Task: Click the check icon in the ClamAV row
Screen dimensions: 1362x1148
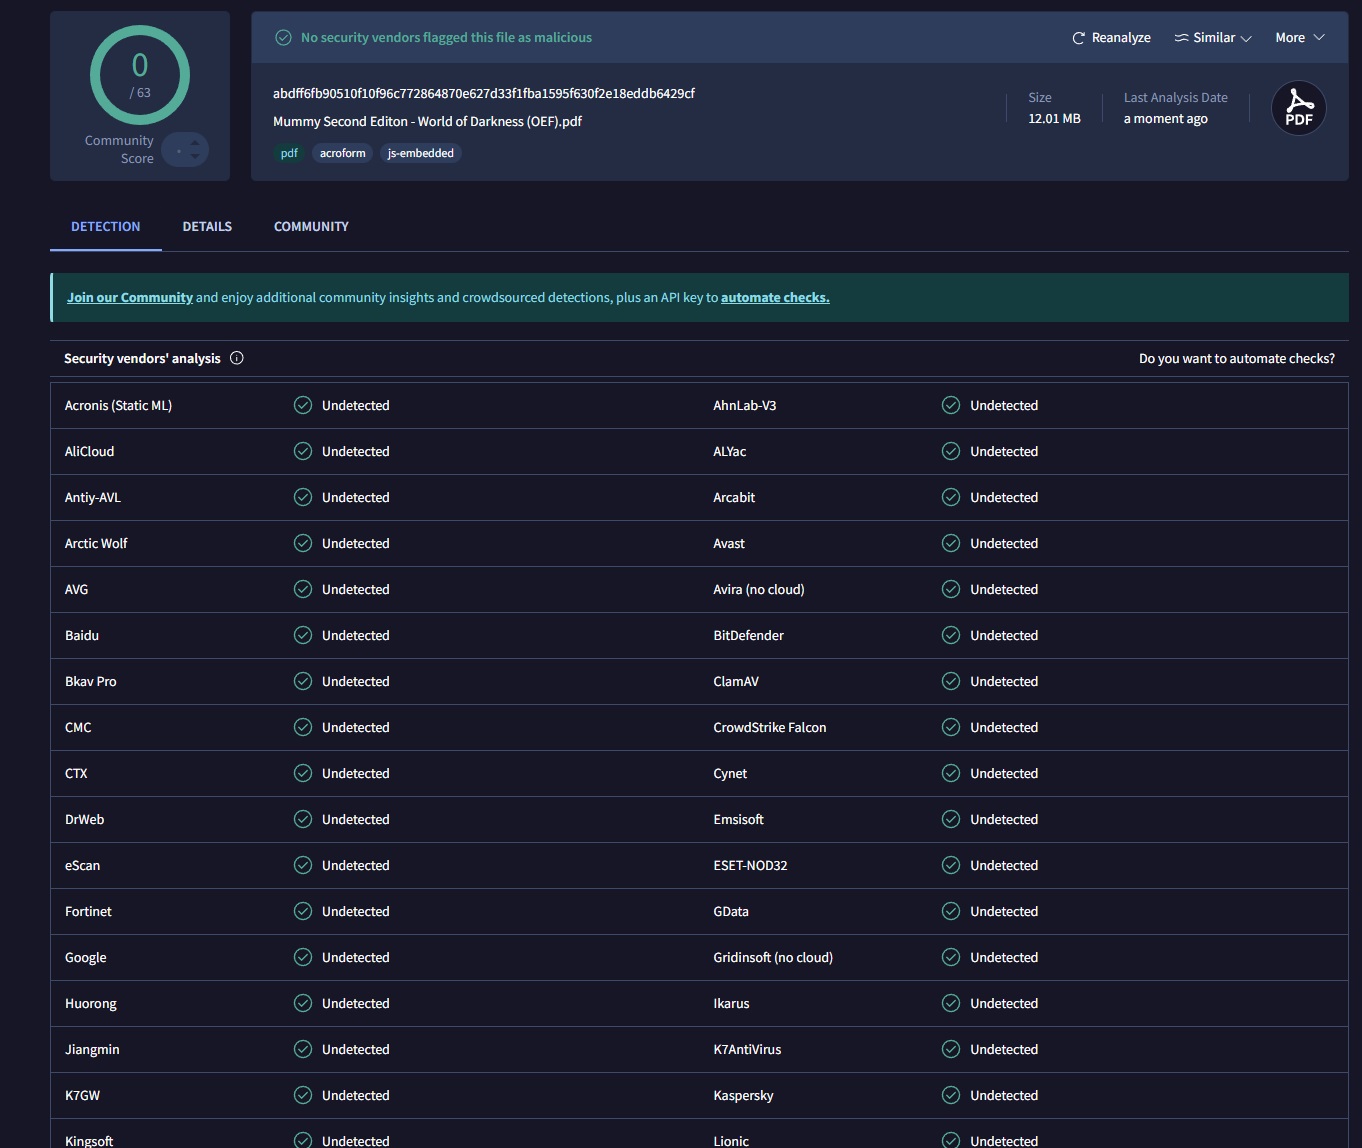Action: [951, 681]
